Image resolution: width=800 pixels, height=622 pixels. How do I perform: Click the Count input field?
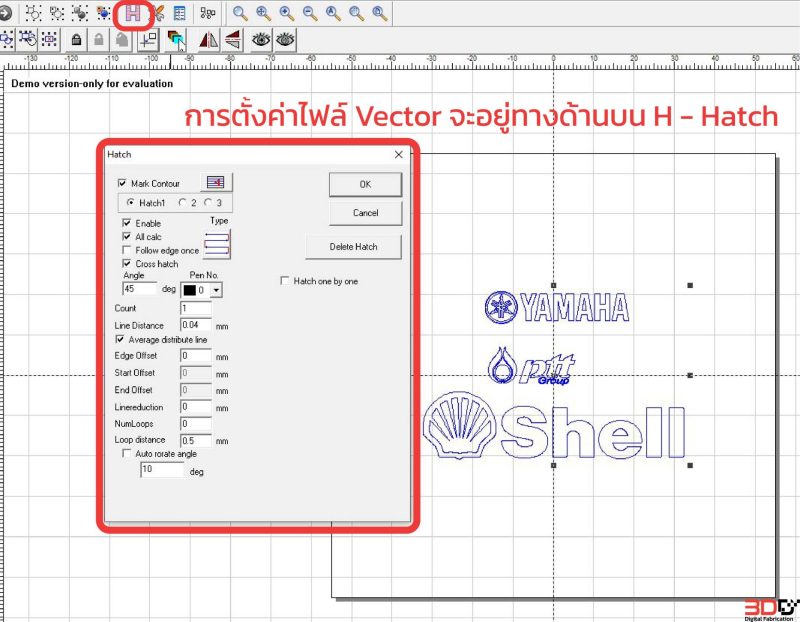tap(196, 308)
